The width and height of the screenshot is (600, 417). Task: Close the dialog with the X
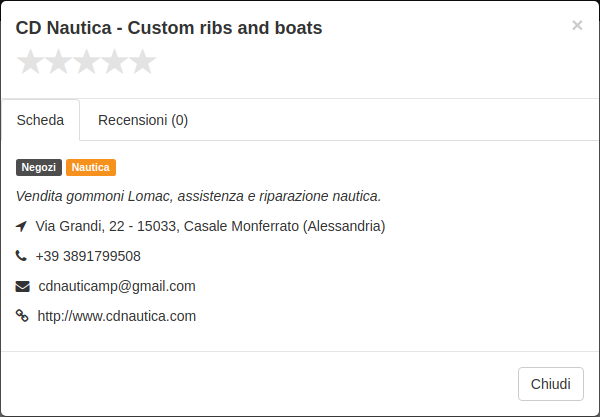577,26
